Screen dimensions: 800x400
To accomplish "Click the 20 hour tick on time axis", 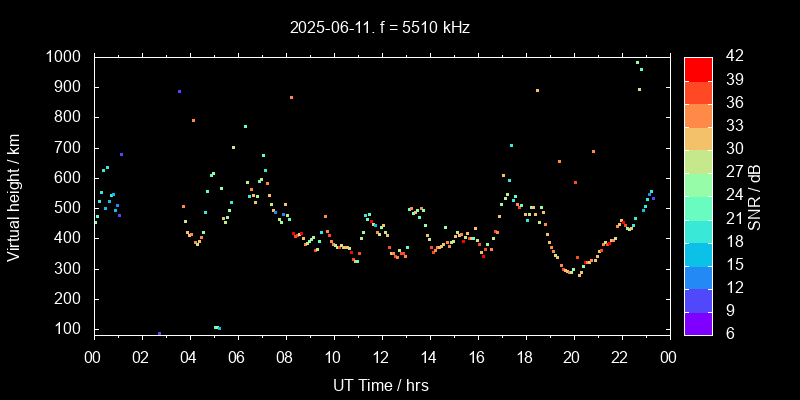I will click(572, 357).
